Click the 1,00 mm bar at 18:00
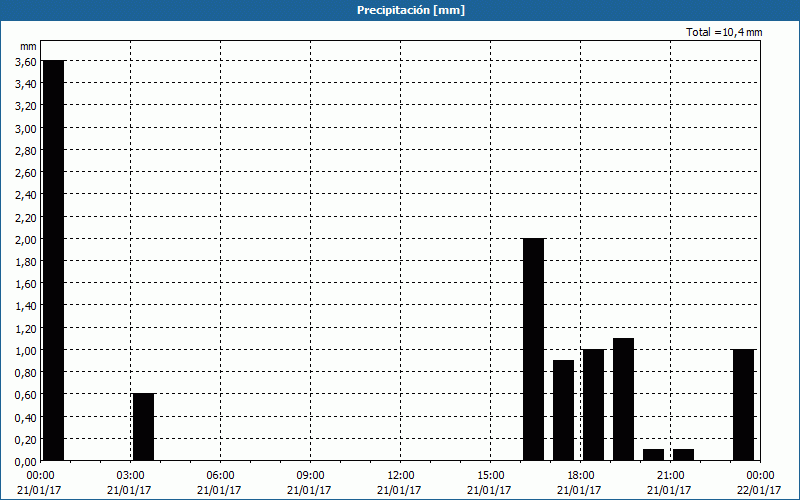 (x=593, y=405)
